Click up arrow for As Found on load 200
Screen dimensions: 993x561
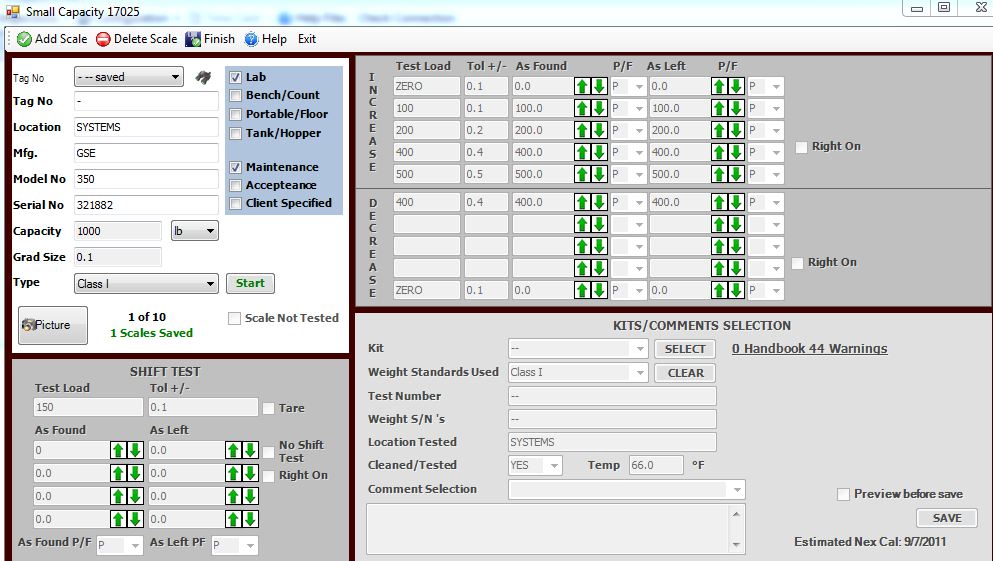(x=582, y=130)
